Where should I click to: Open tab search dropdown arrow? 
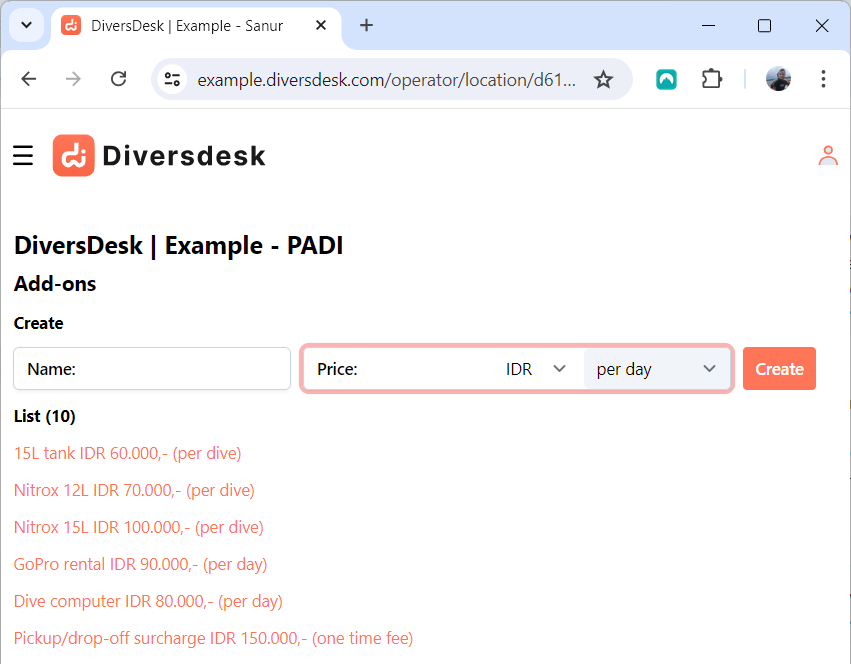(x=27, y=25)
